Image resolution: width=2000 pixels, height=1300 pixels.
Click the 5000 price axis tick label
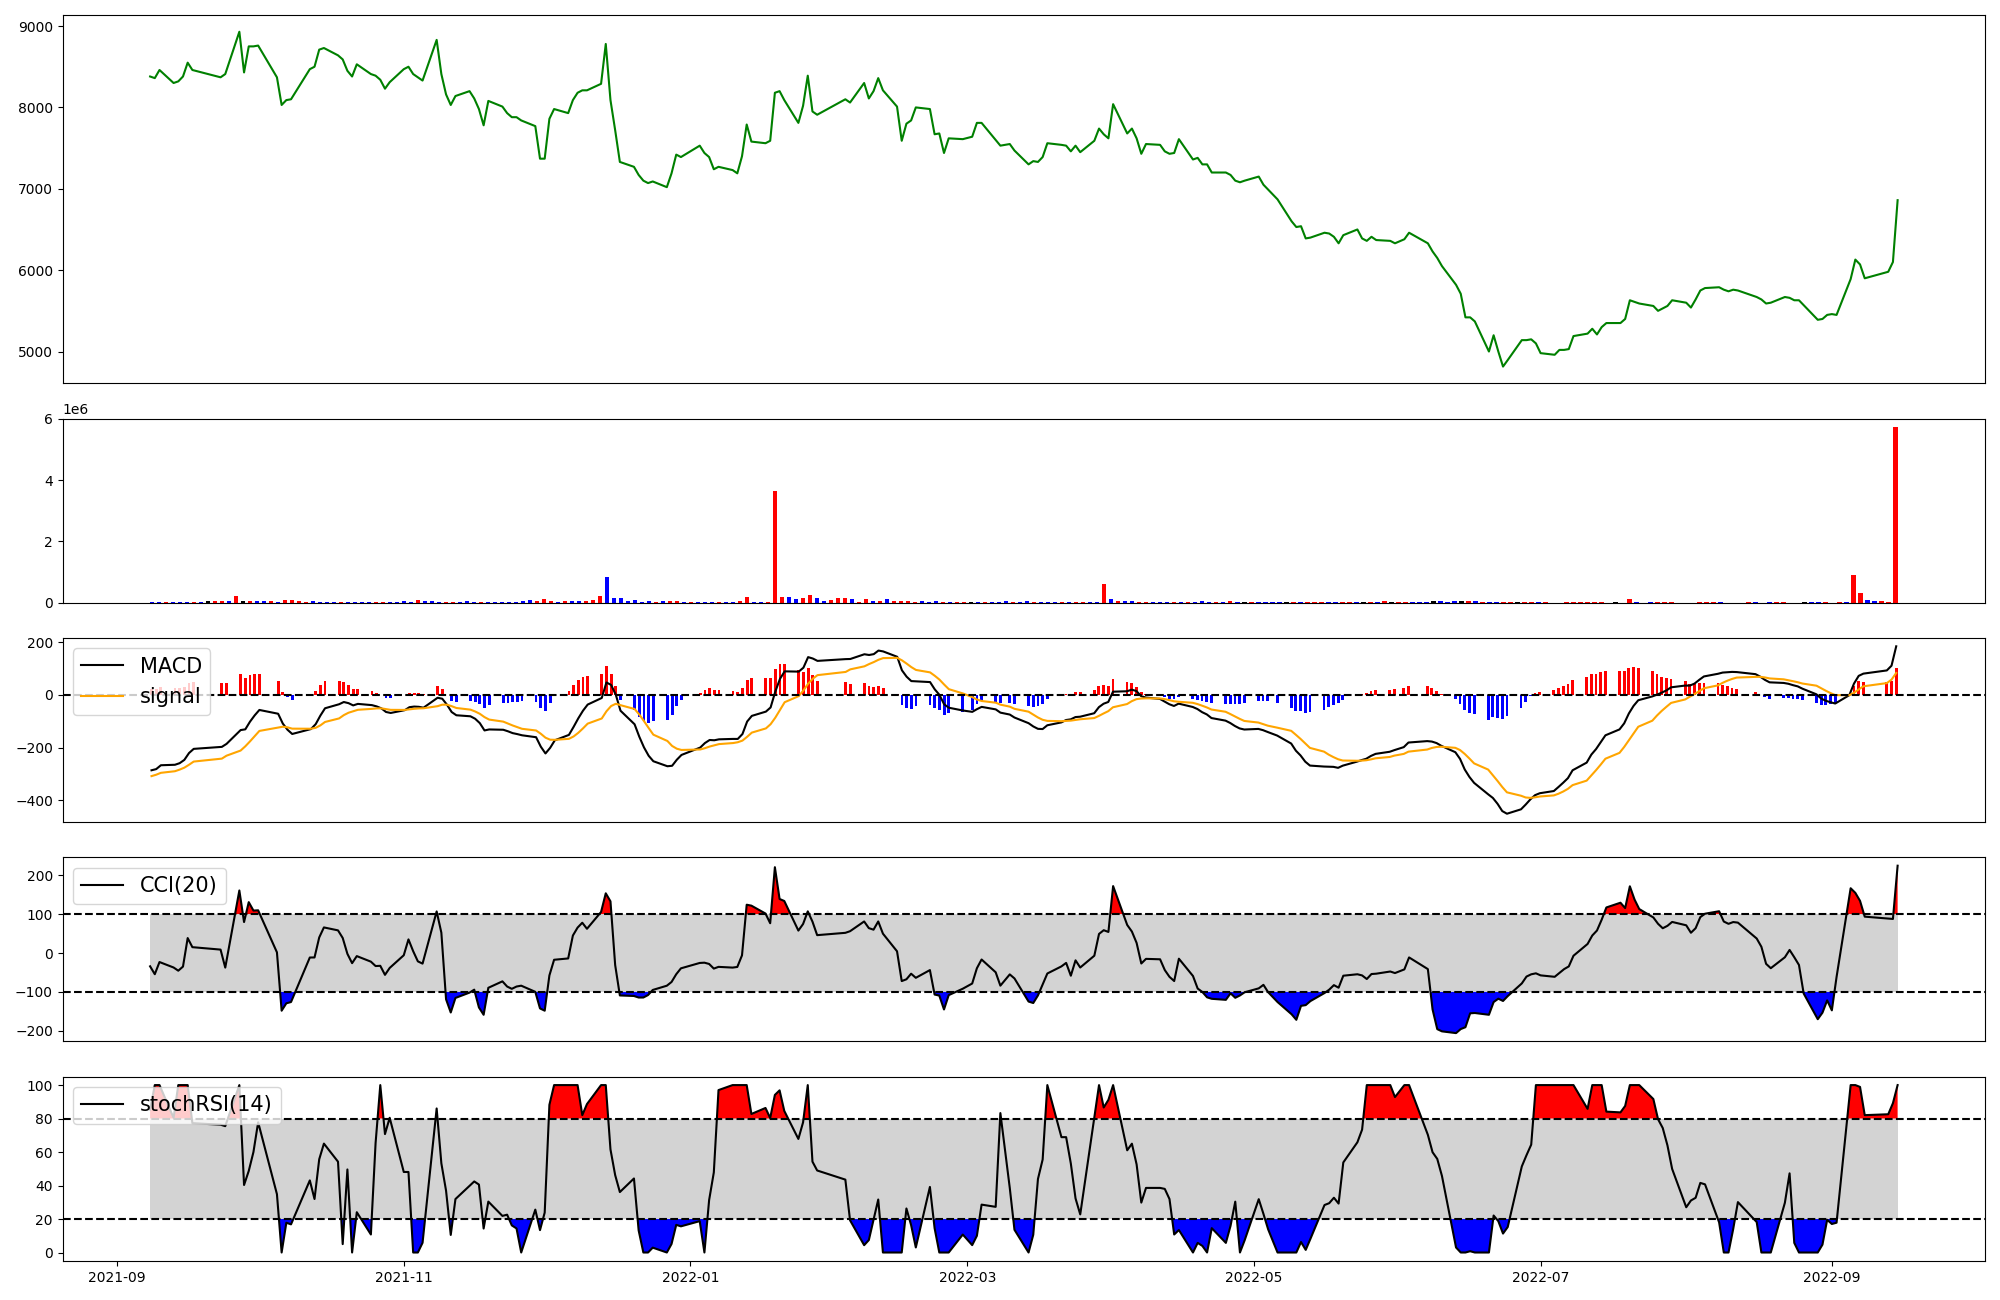(37, 353)
